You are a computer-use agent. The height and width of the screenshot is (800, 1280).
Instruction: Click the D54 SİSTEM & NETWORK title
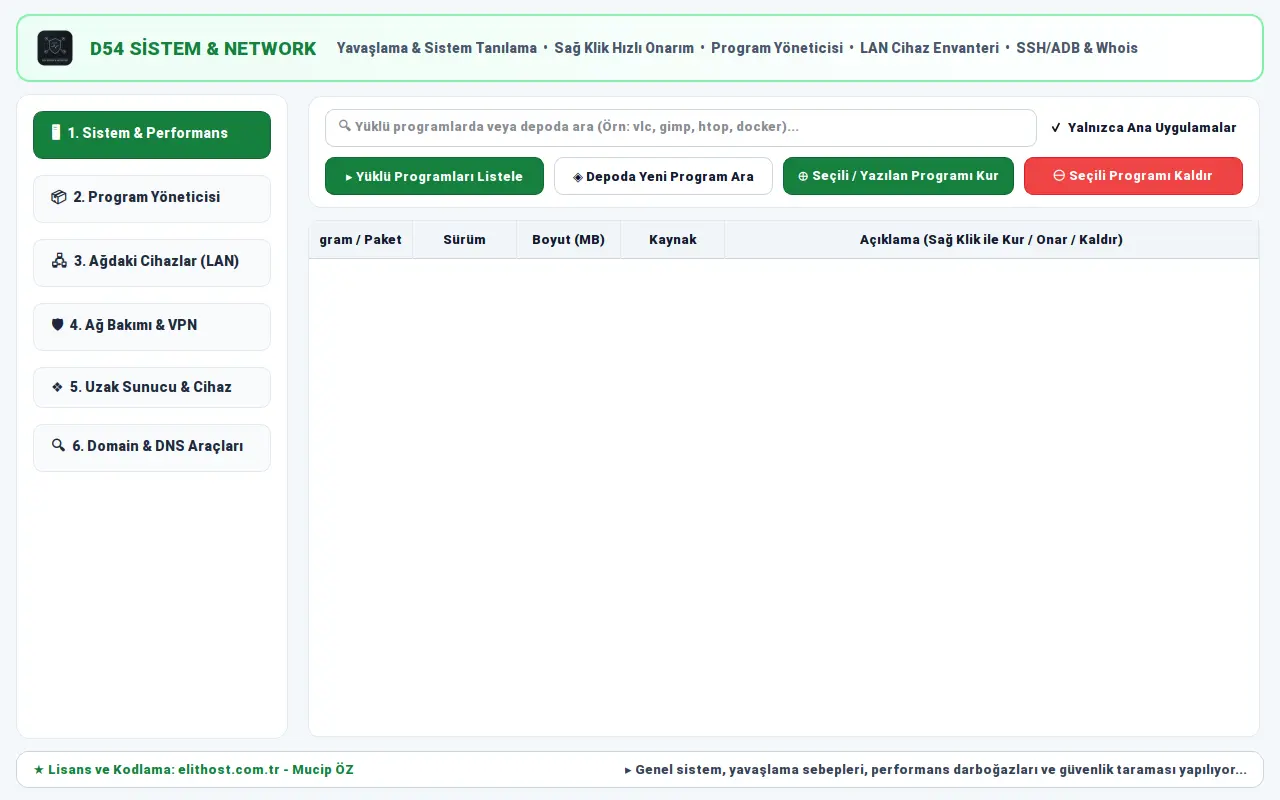203,48
